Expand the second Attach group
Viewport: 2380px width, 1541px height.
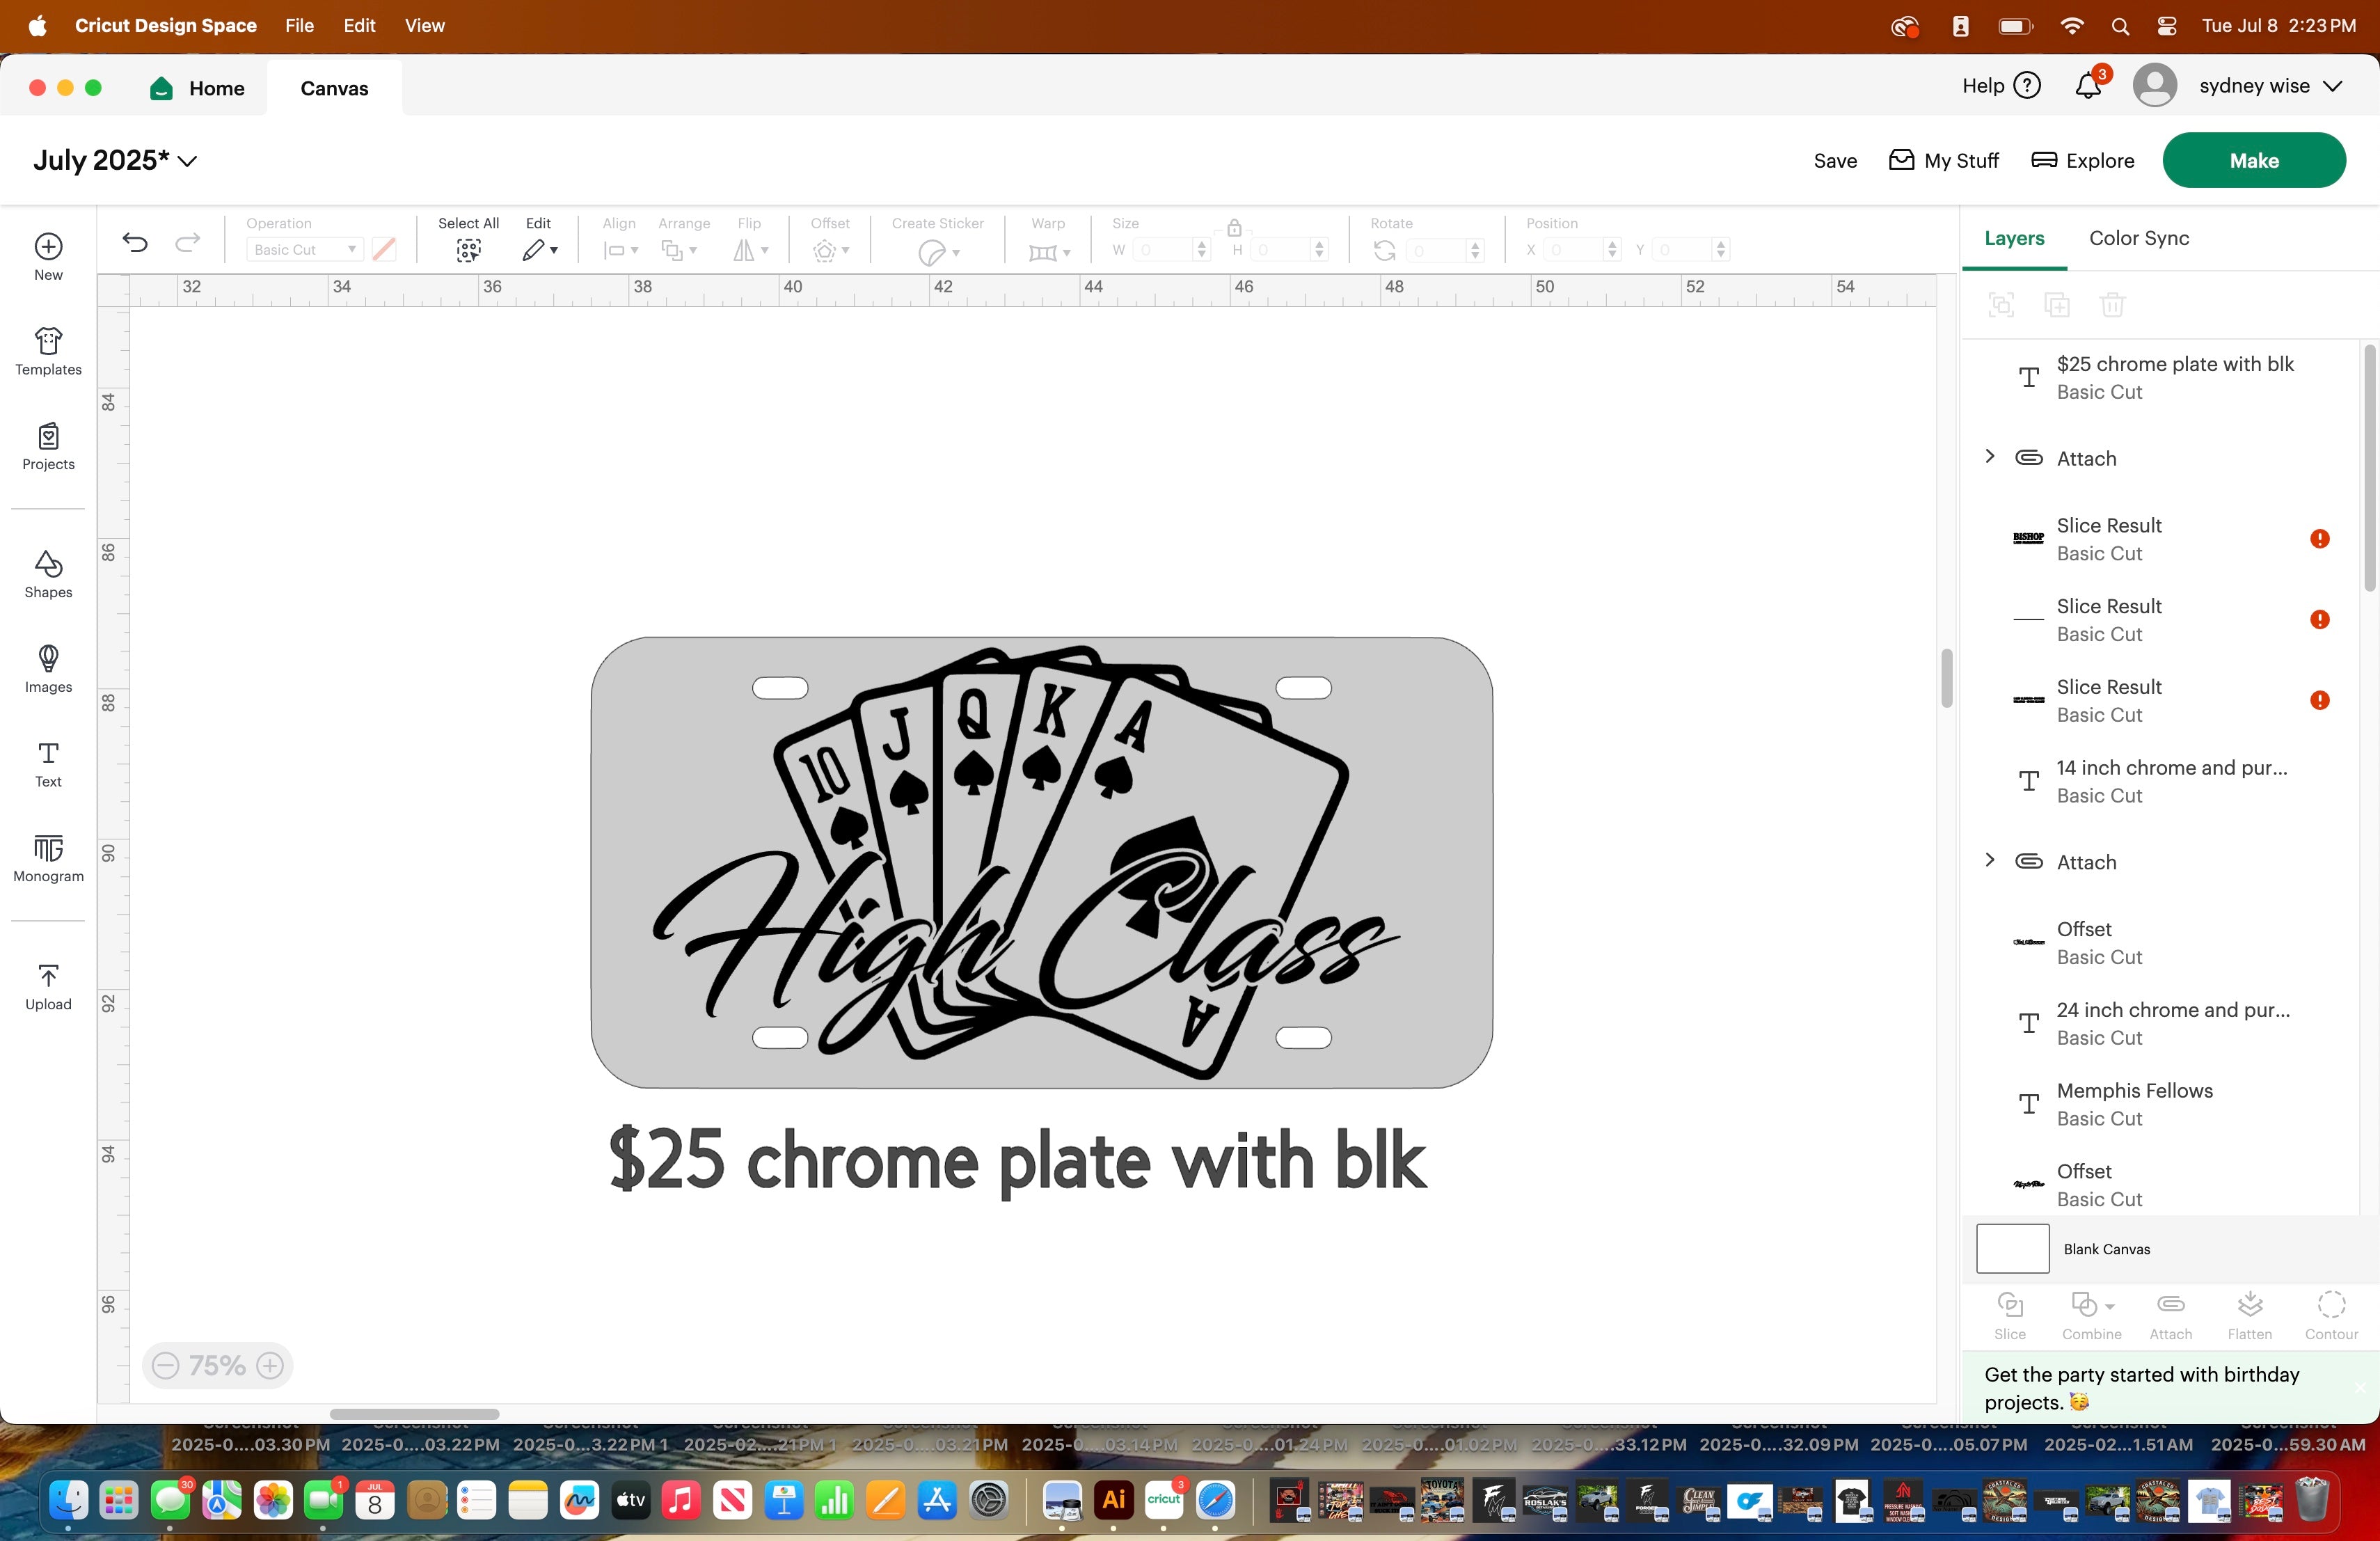click(x=1990, y=861)
